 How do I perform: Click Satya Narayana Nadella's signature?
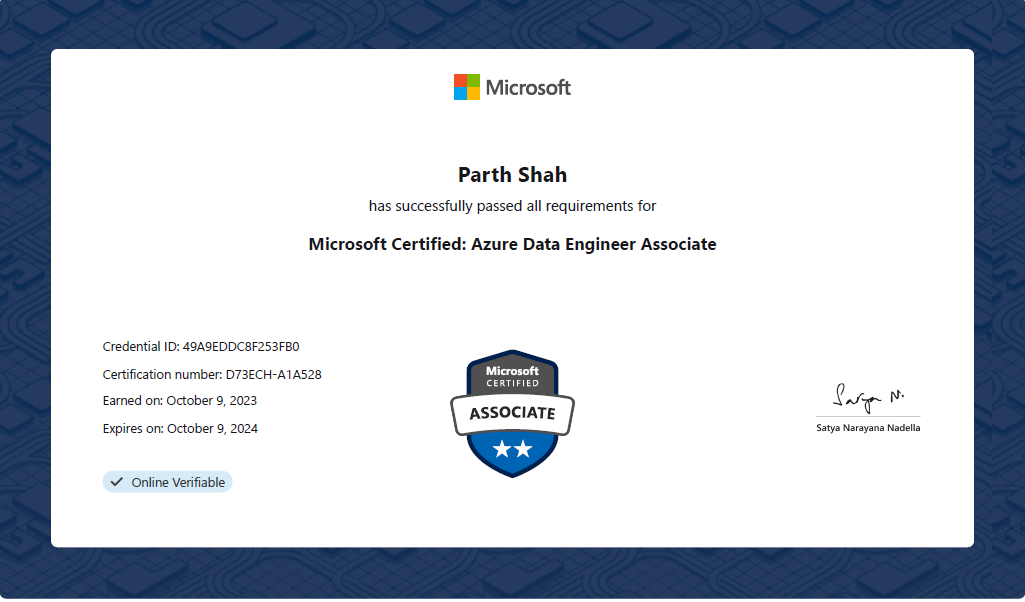pos(866,396)
